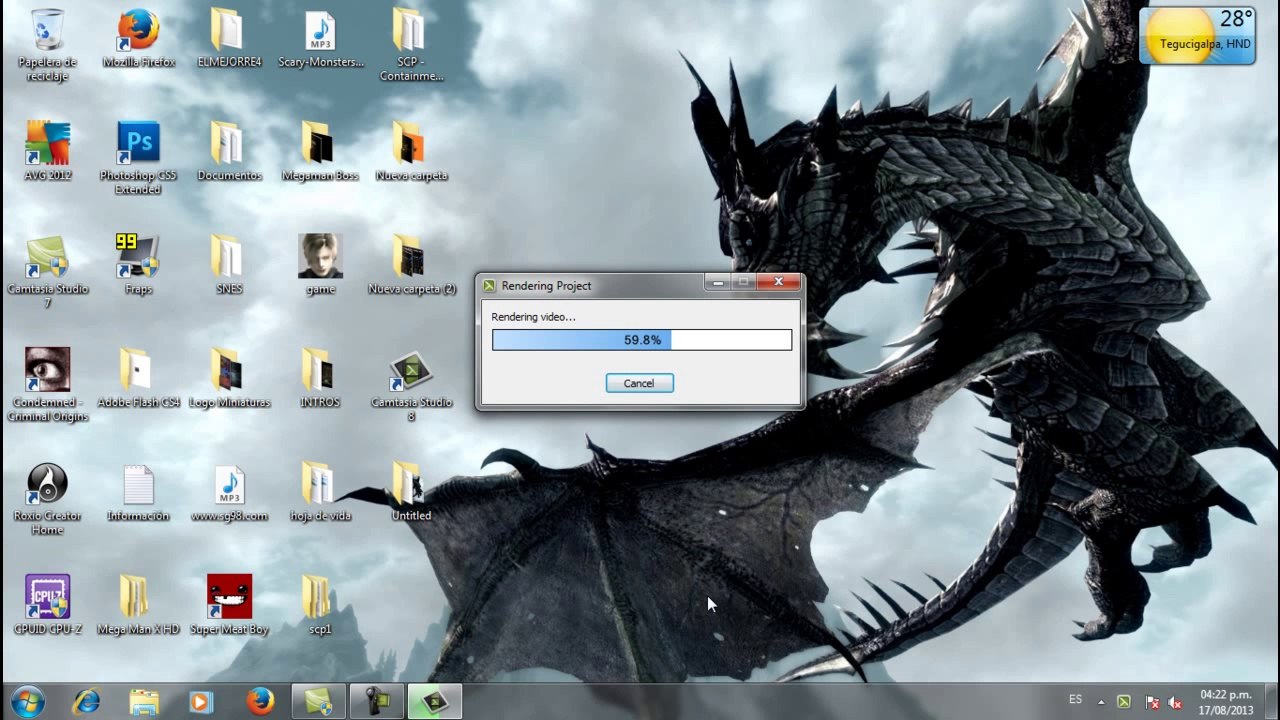Open the Windows Start menu
The width and height of the screenshot is (1280, 720).
pos(28,701)
